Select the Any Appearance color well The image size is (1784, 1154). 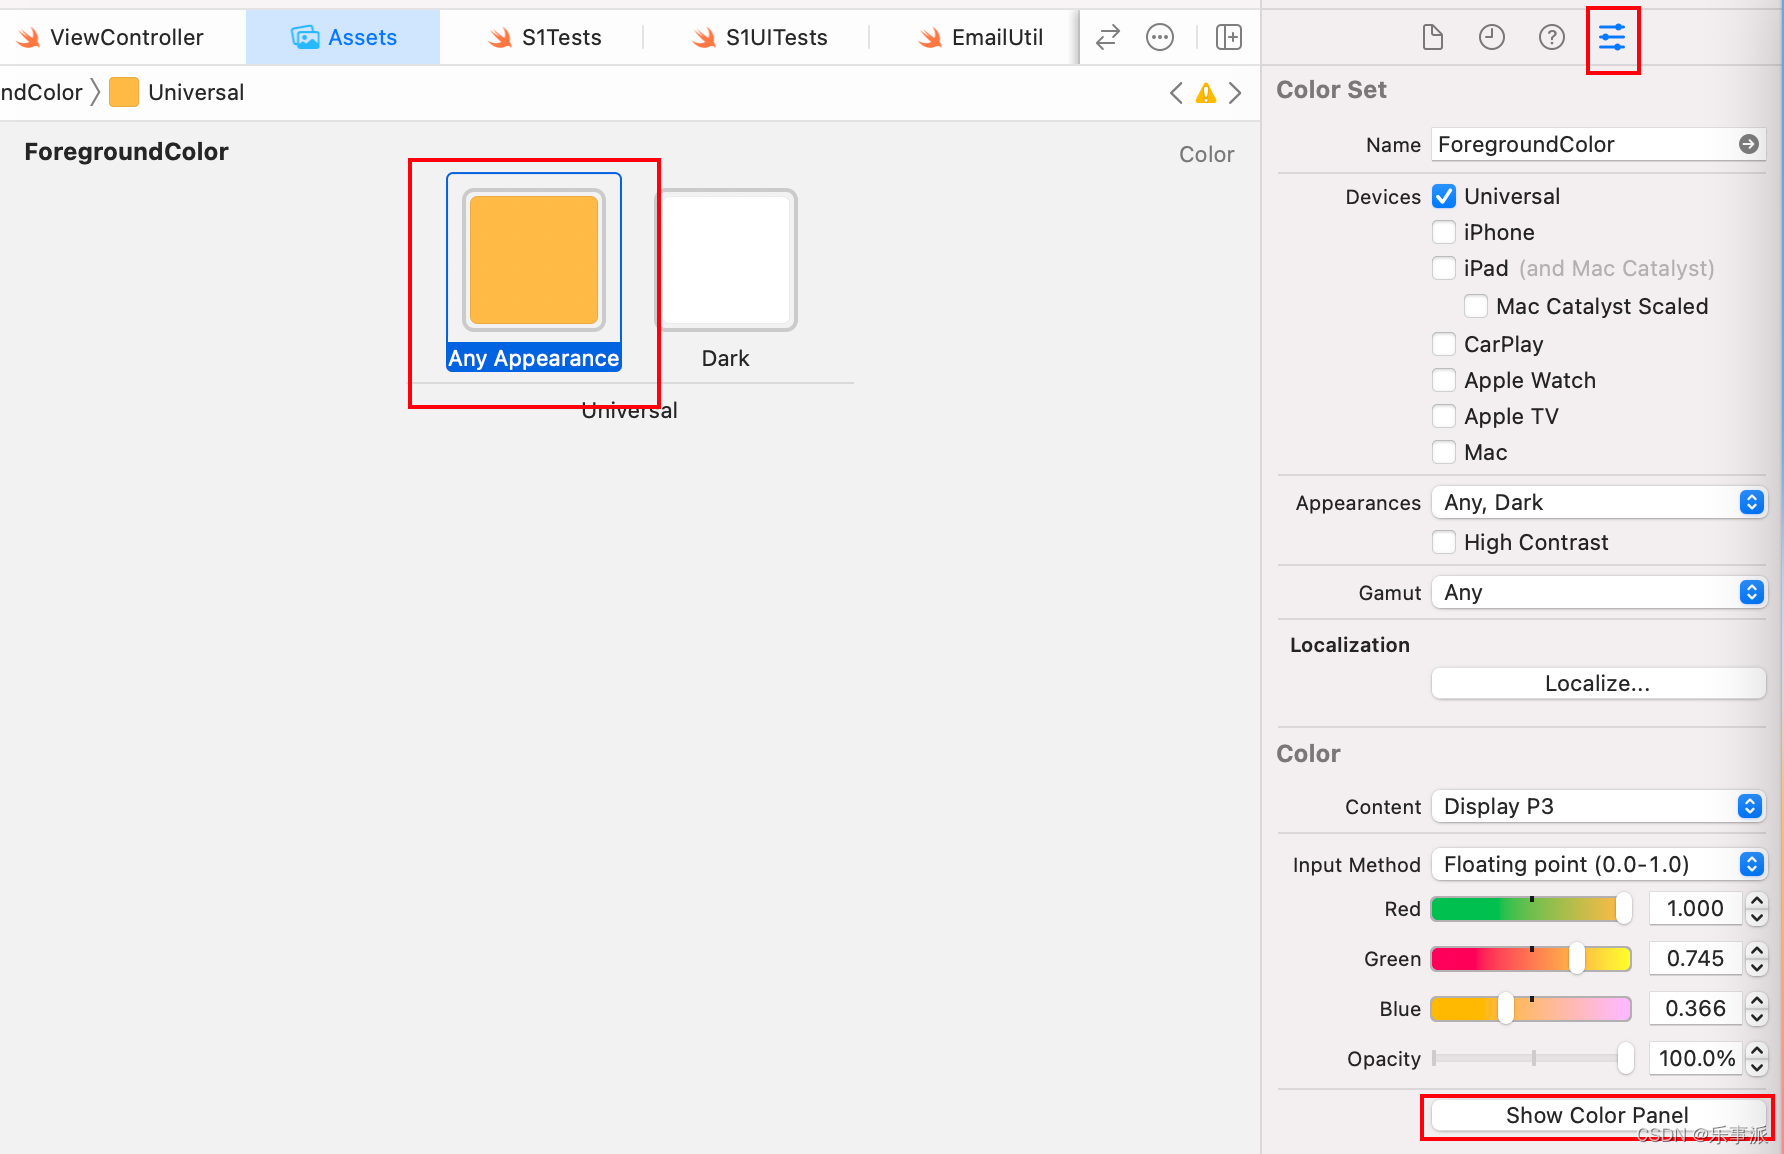click(x=534, y=260)
